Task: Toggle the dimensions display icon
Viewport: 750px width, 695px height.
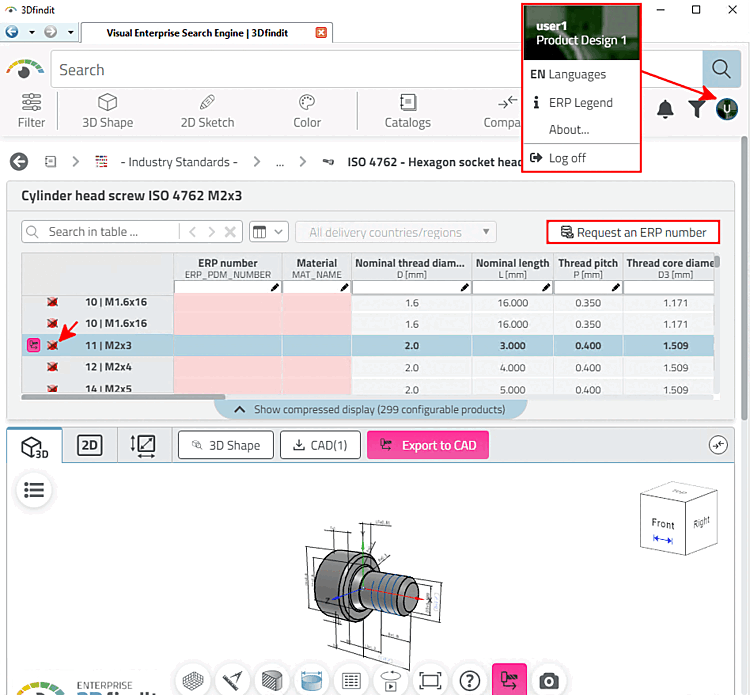Action: [x=311, y=680]
